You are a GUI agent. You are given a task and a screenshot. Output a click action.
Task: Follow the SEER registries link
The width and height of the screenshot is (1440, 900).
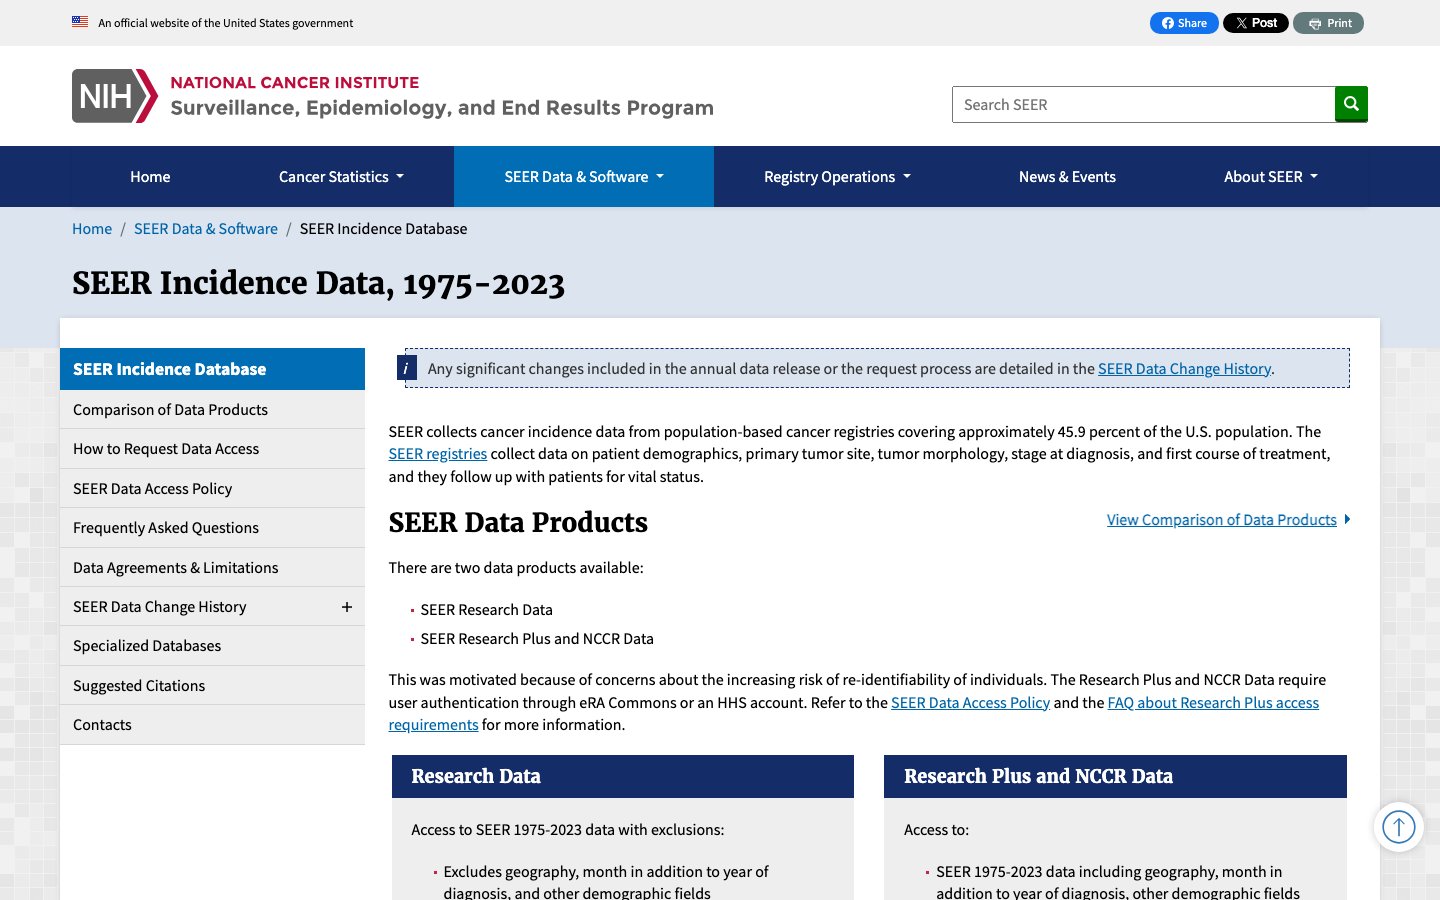click(x=438, y=454)
